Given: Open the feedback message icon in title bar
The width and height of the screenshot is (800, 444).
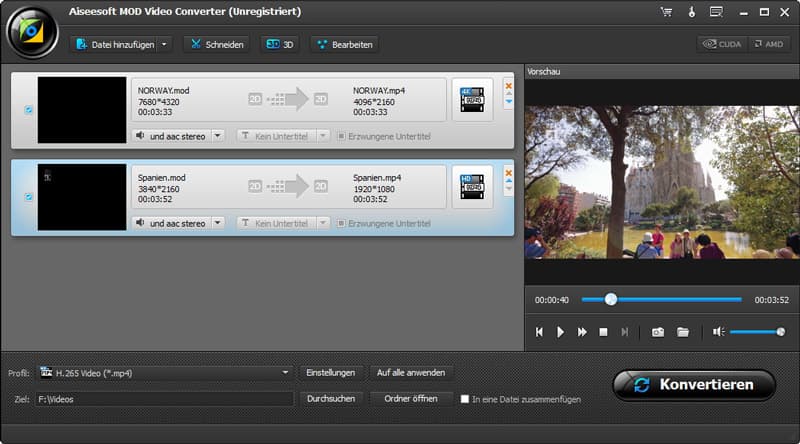Looking at the screenshot, I should [x=716, y=12].
